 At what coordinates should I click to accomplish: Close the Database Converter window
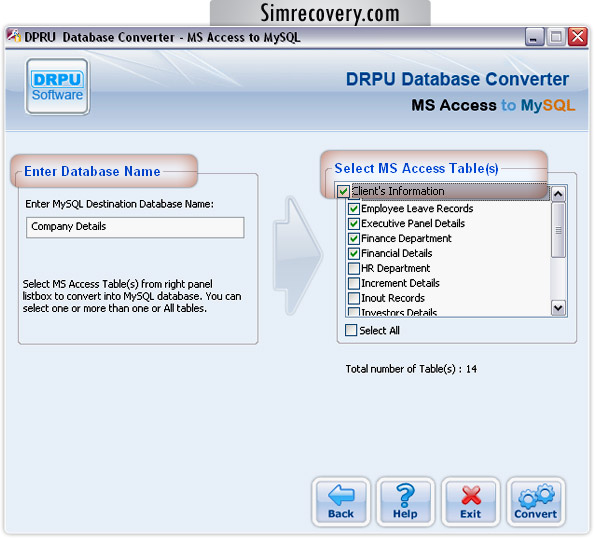[577, 37]
